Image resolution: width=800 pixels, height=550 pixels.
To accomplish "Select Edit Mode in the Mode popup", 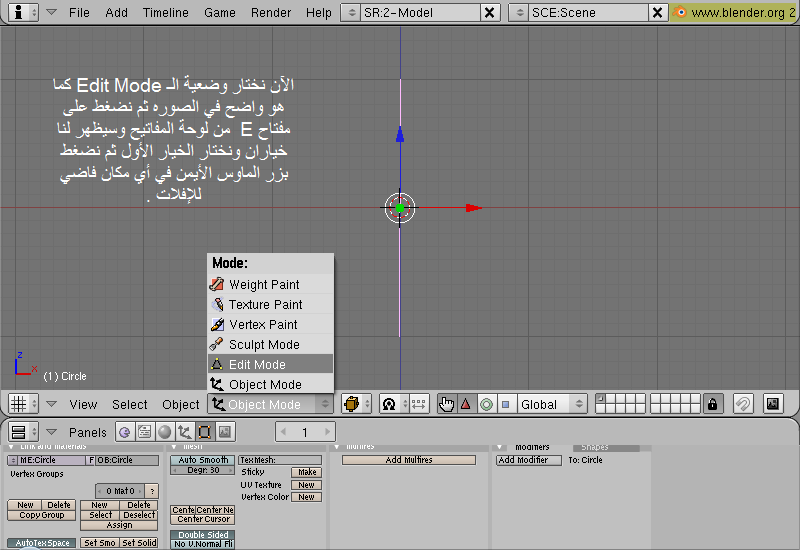I will tap(271, 364).
